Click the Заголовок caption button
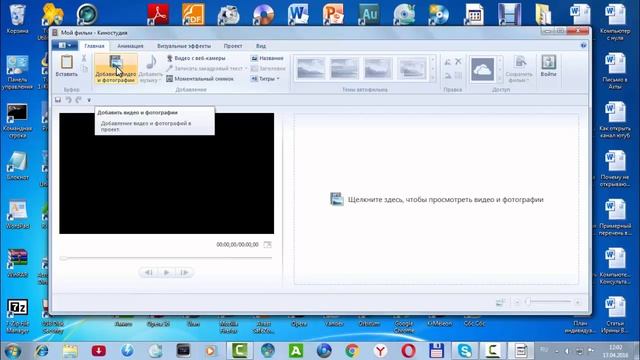Screen dimensions: 640x360 pyautogui.click(x=268, y=69)
